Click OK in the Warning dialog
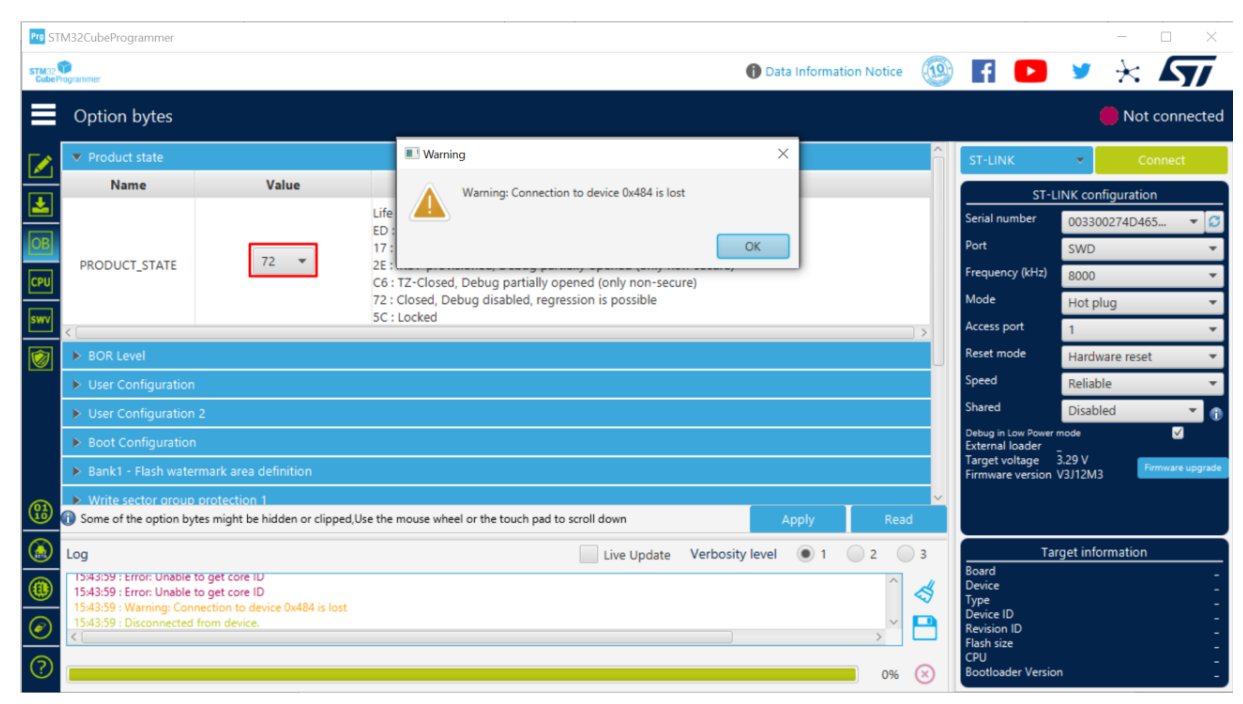This screenshot has width=1243, height=704. pos(753,246)
